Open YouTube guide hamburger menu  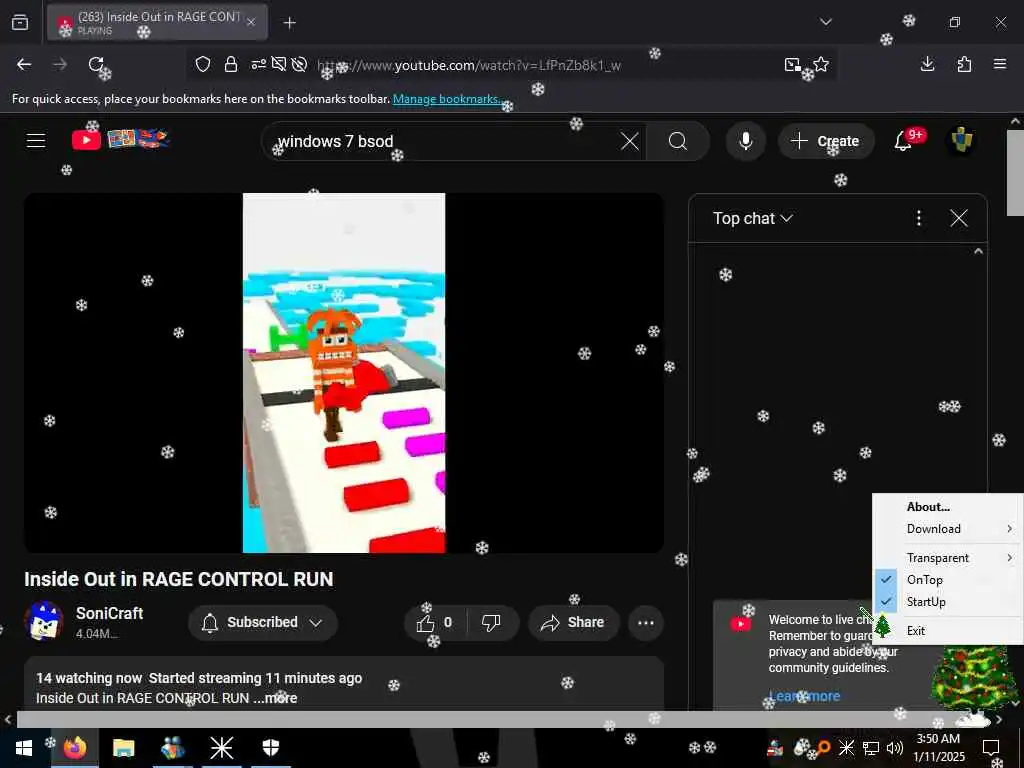(36, 140)
